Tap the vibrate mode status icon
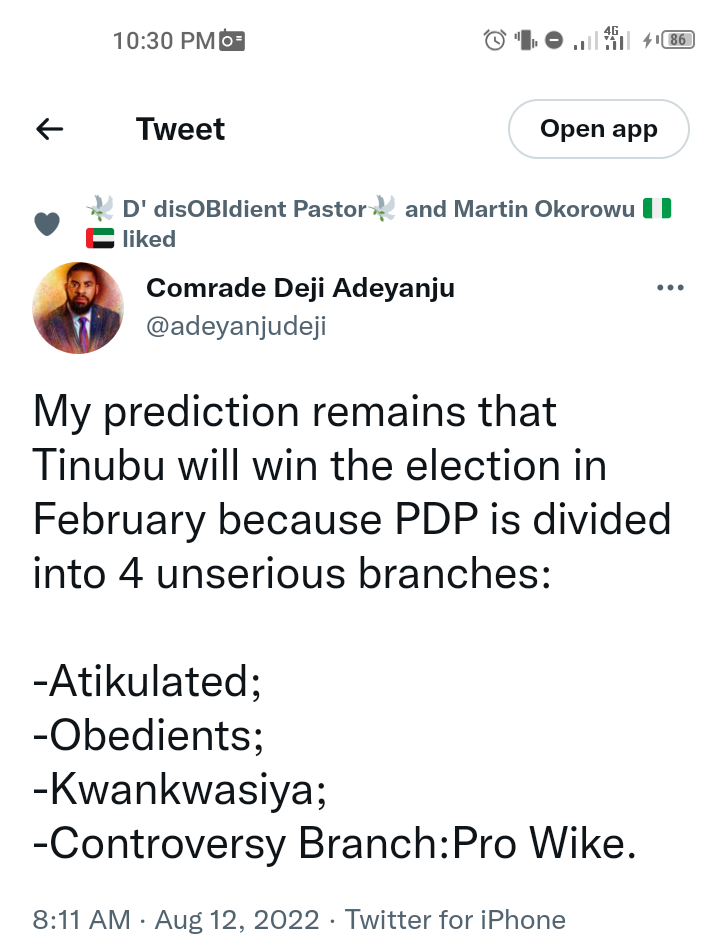This screenshot has height=951, width=720. (x=526, y=40)
